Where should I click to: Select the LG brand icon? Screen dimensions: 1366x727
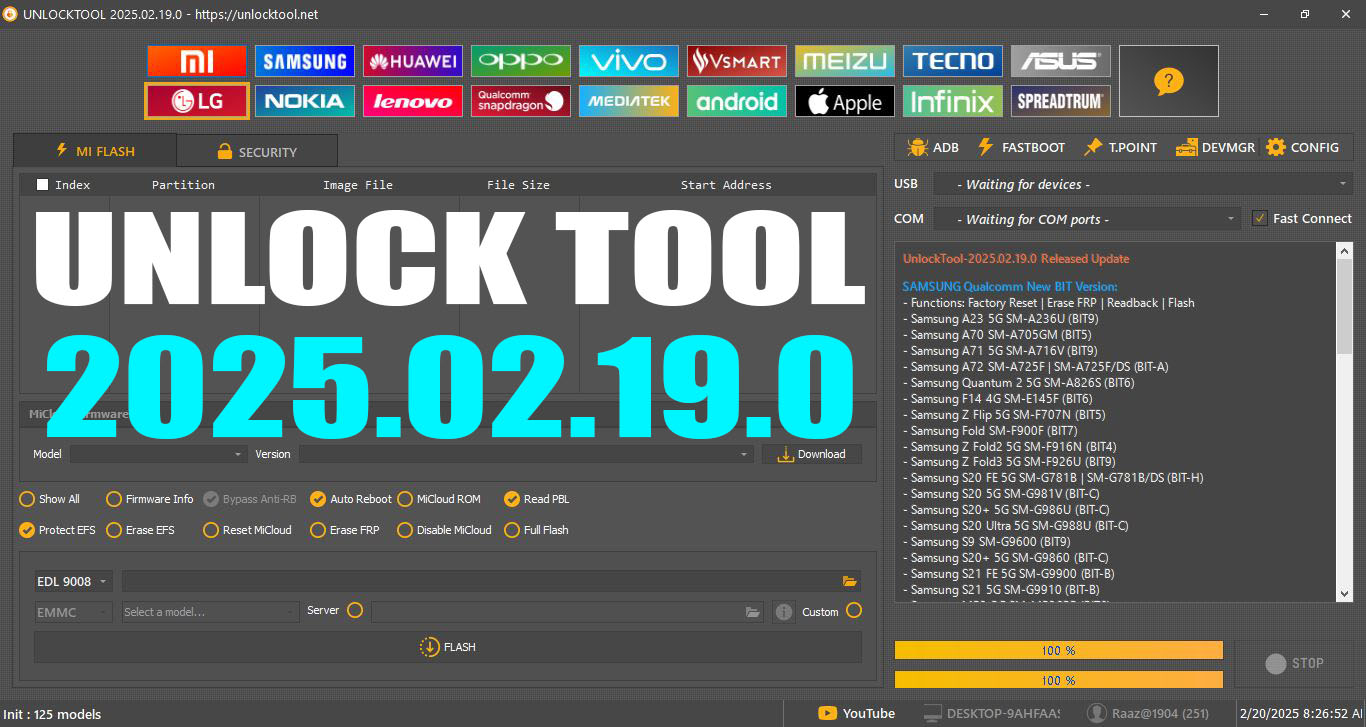pos(197,101)
